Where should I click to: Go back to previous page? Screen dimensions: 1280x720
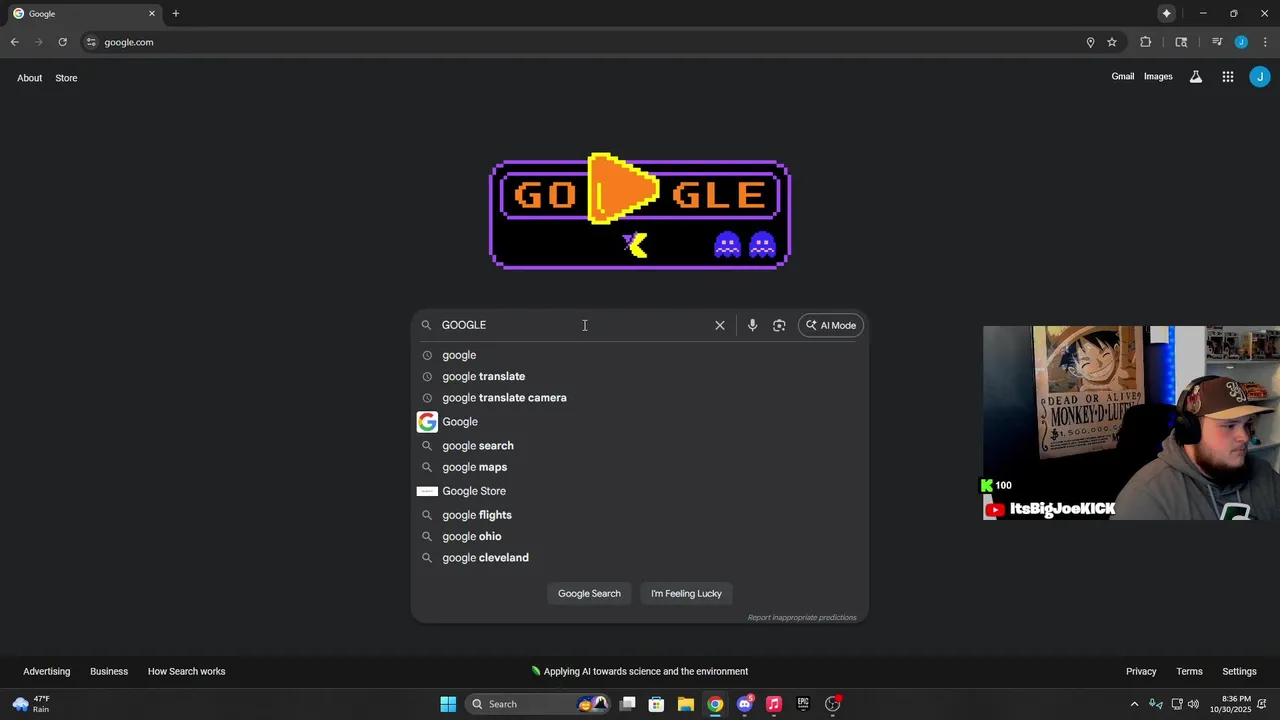15,42
